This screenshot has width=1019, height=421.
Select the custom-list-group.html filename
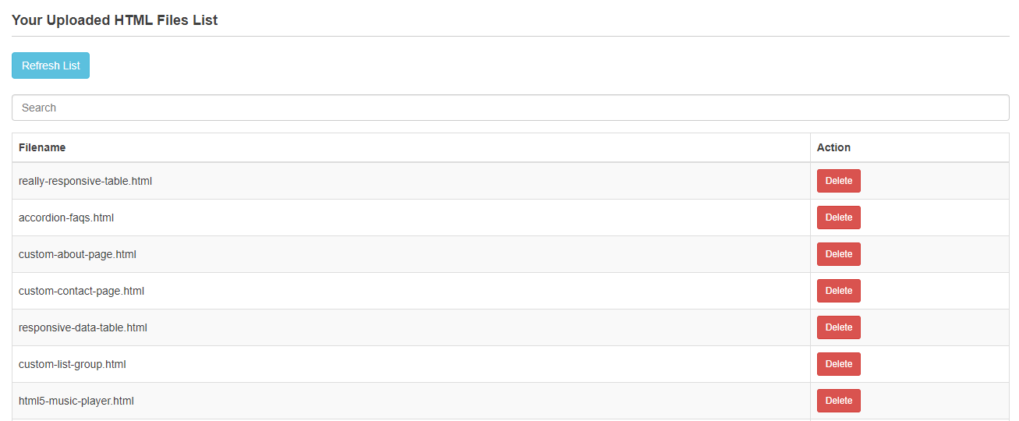pyautogui.click(x=72, y=364)
